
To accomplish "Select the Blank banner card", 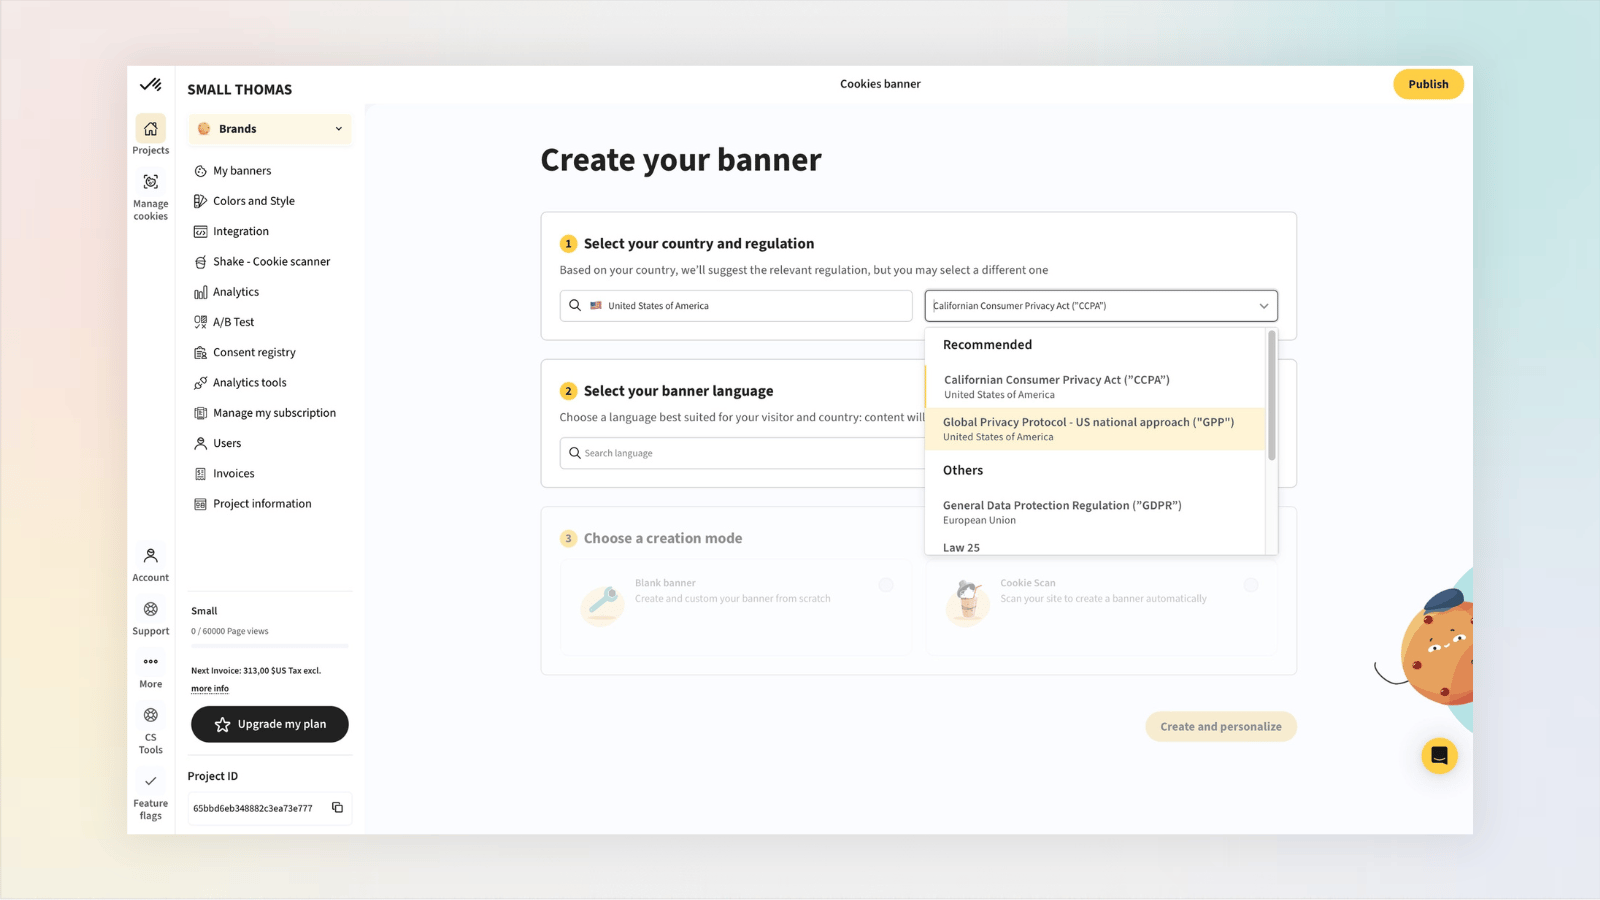I will click(736, 608).
